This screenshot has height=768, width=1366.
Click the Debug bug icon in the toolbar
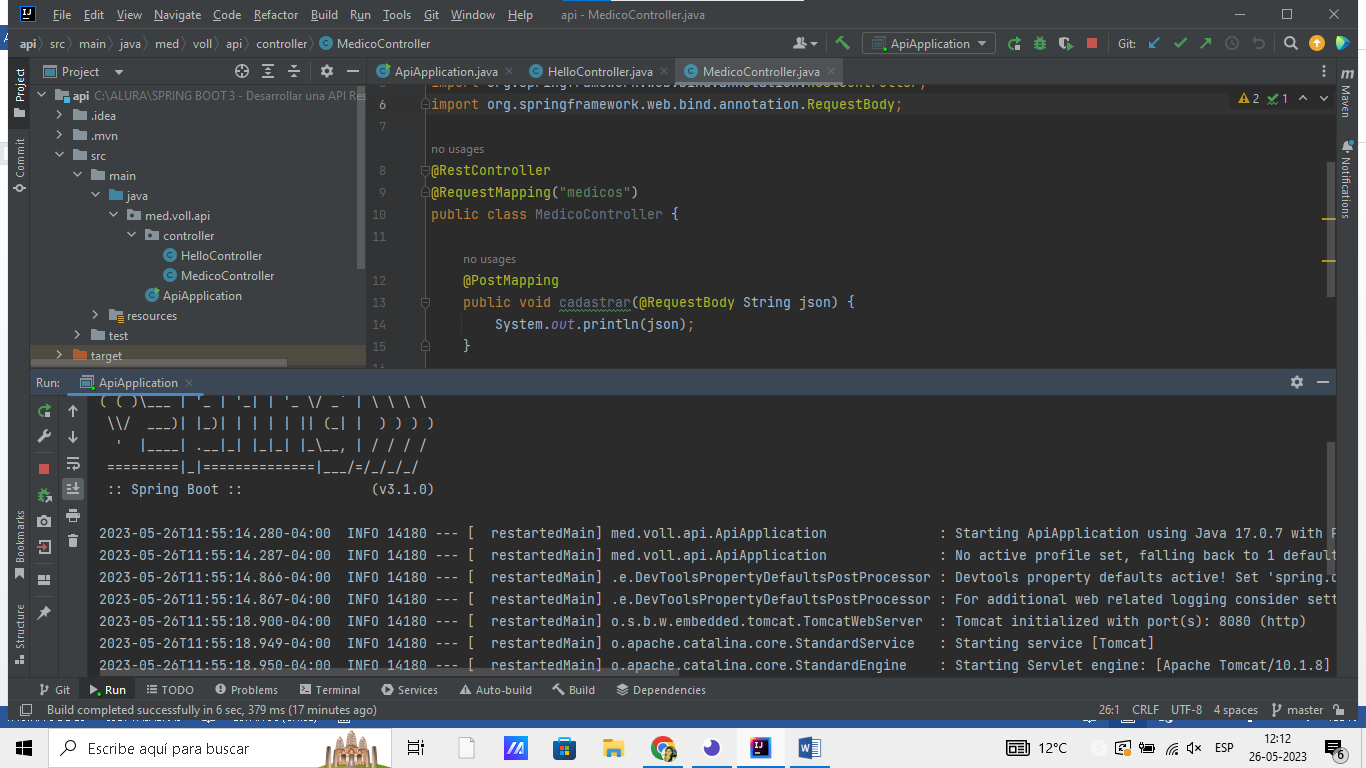1040,43
